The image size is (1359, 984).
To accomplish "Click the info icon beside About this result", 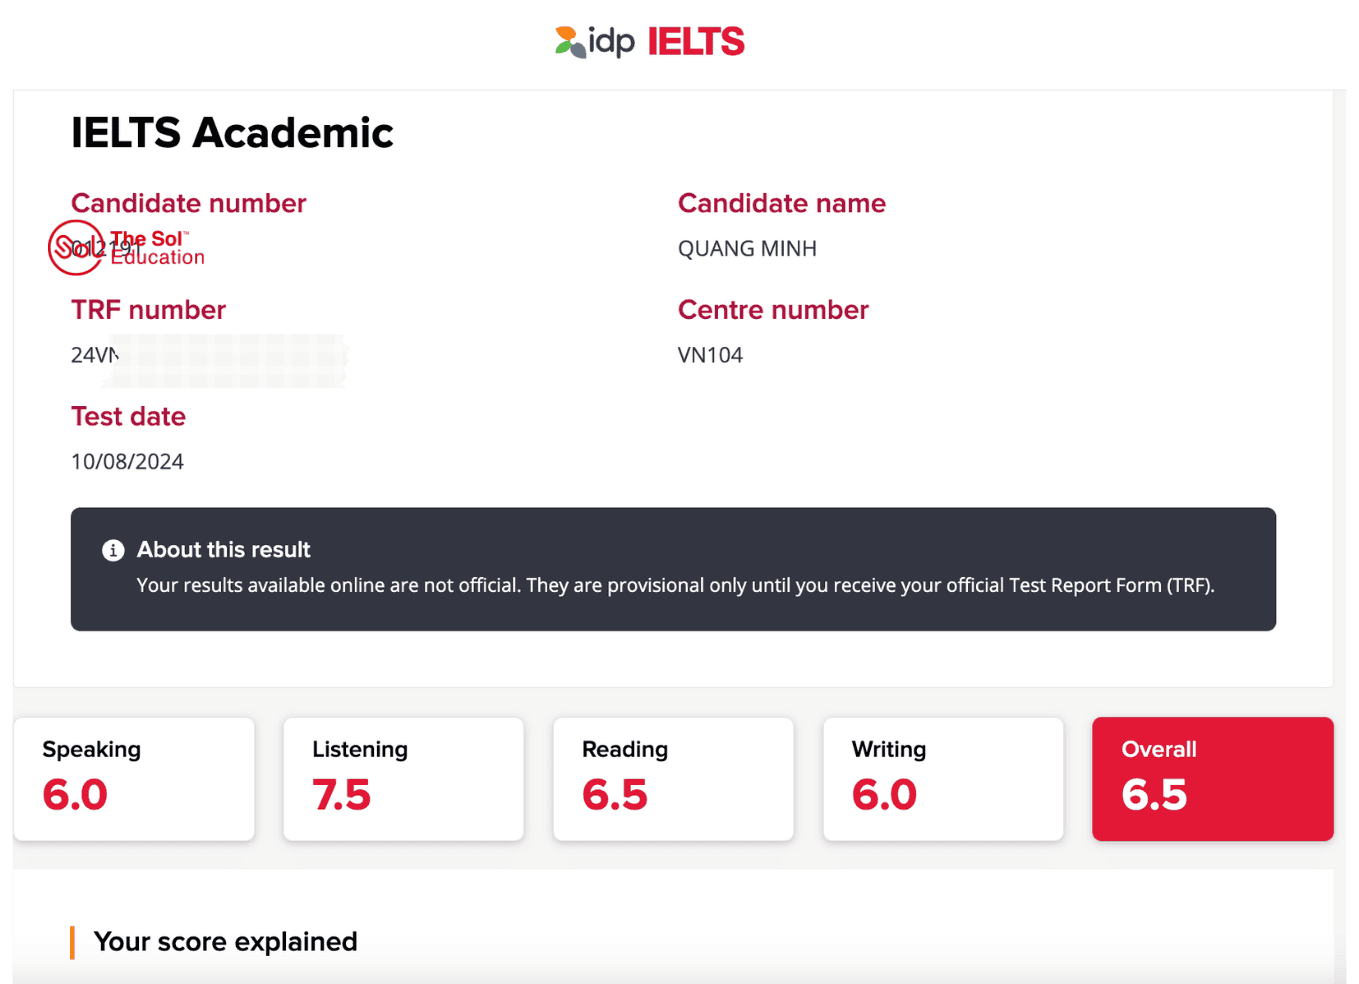I will (x=113, y=550).
